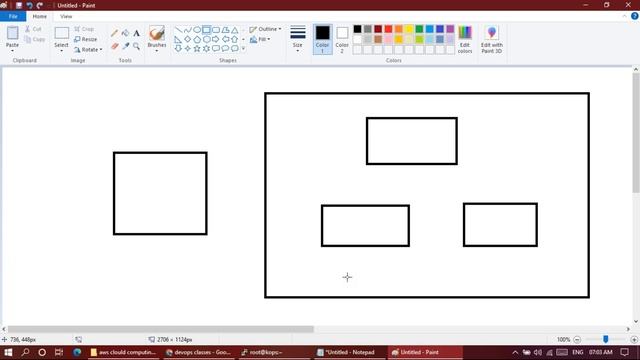
Task: Choose the Six-point star shape
Action: [x=207, y=48]
